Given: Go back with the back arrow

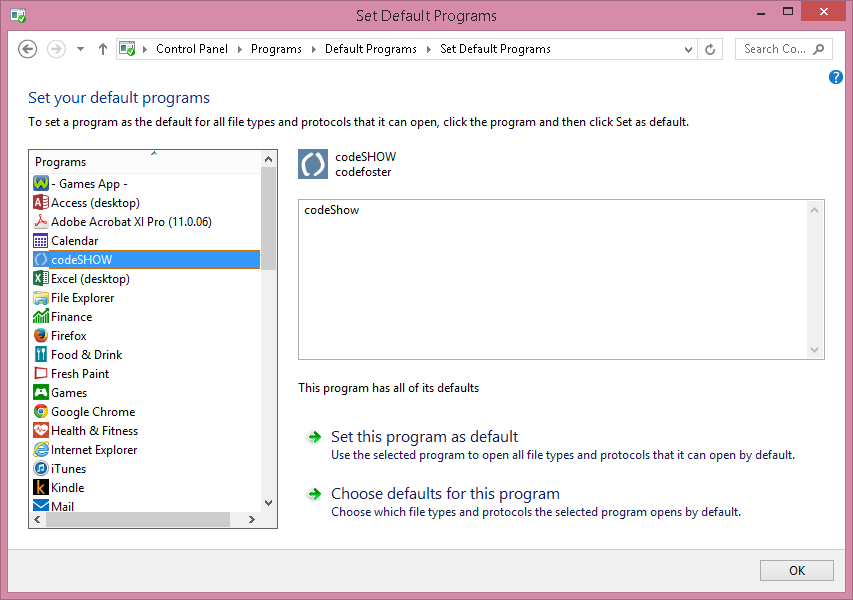Looking at the screenshot, I should [x=28, y=49].
